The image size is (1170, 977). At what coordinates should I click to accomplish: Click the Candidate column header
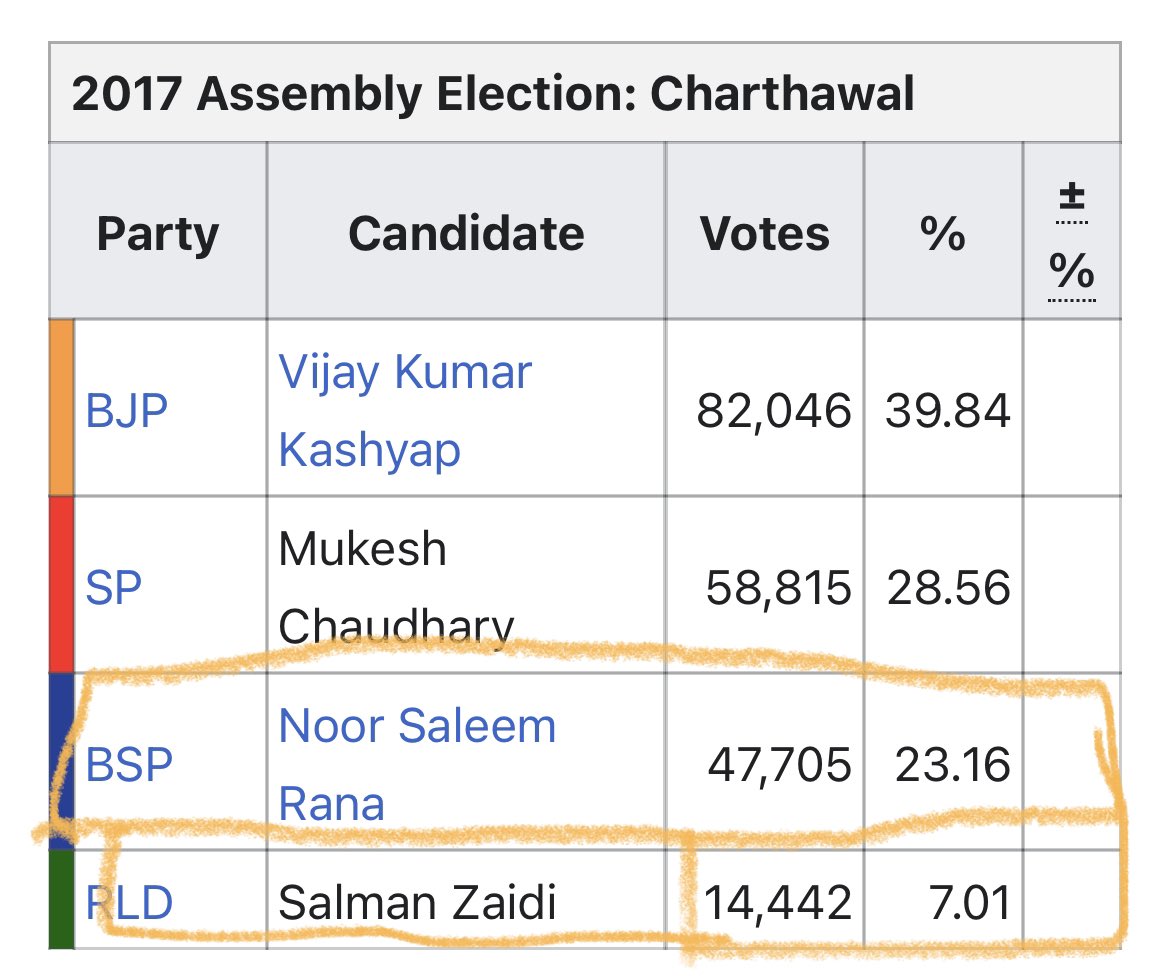click(x=466, y=233)
